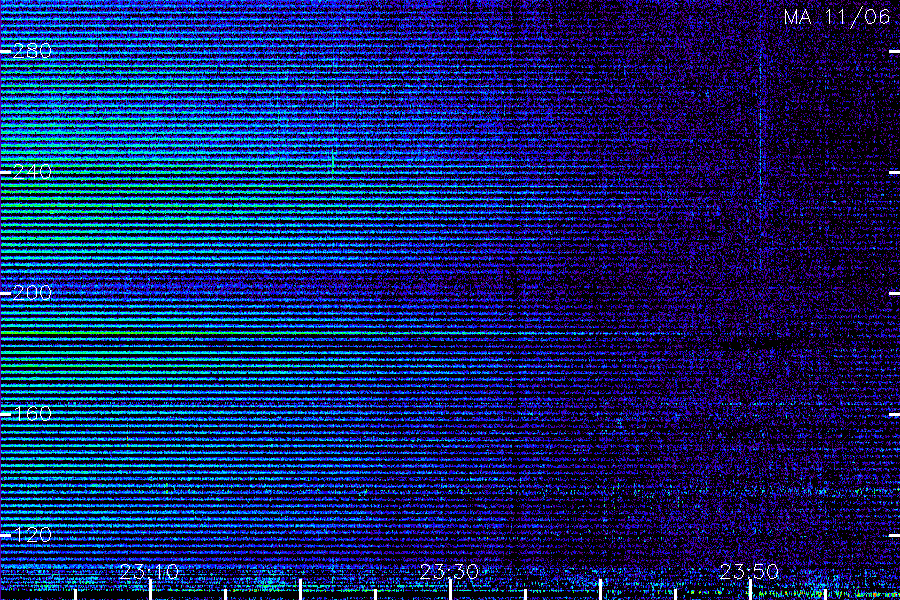Click the 240 frequency axis label
900x600 pixels.
pos(32,172)
